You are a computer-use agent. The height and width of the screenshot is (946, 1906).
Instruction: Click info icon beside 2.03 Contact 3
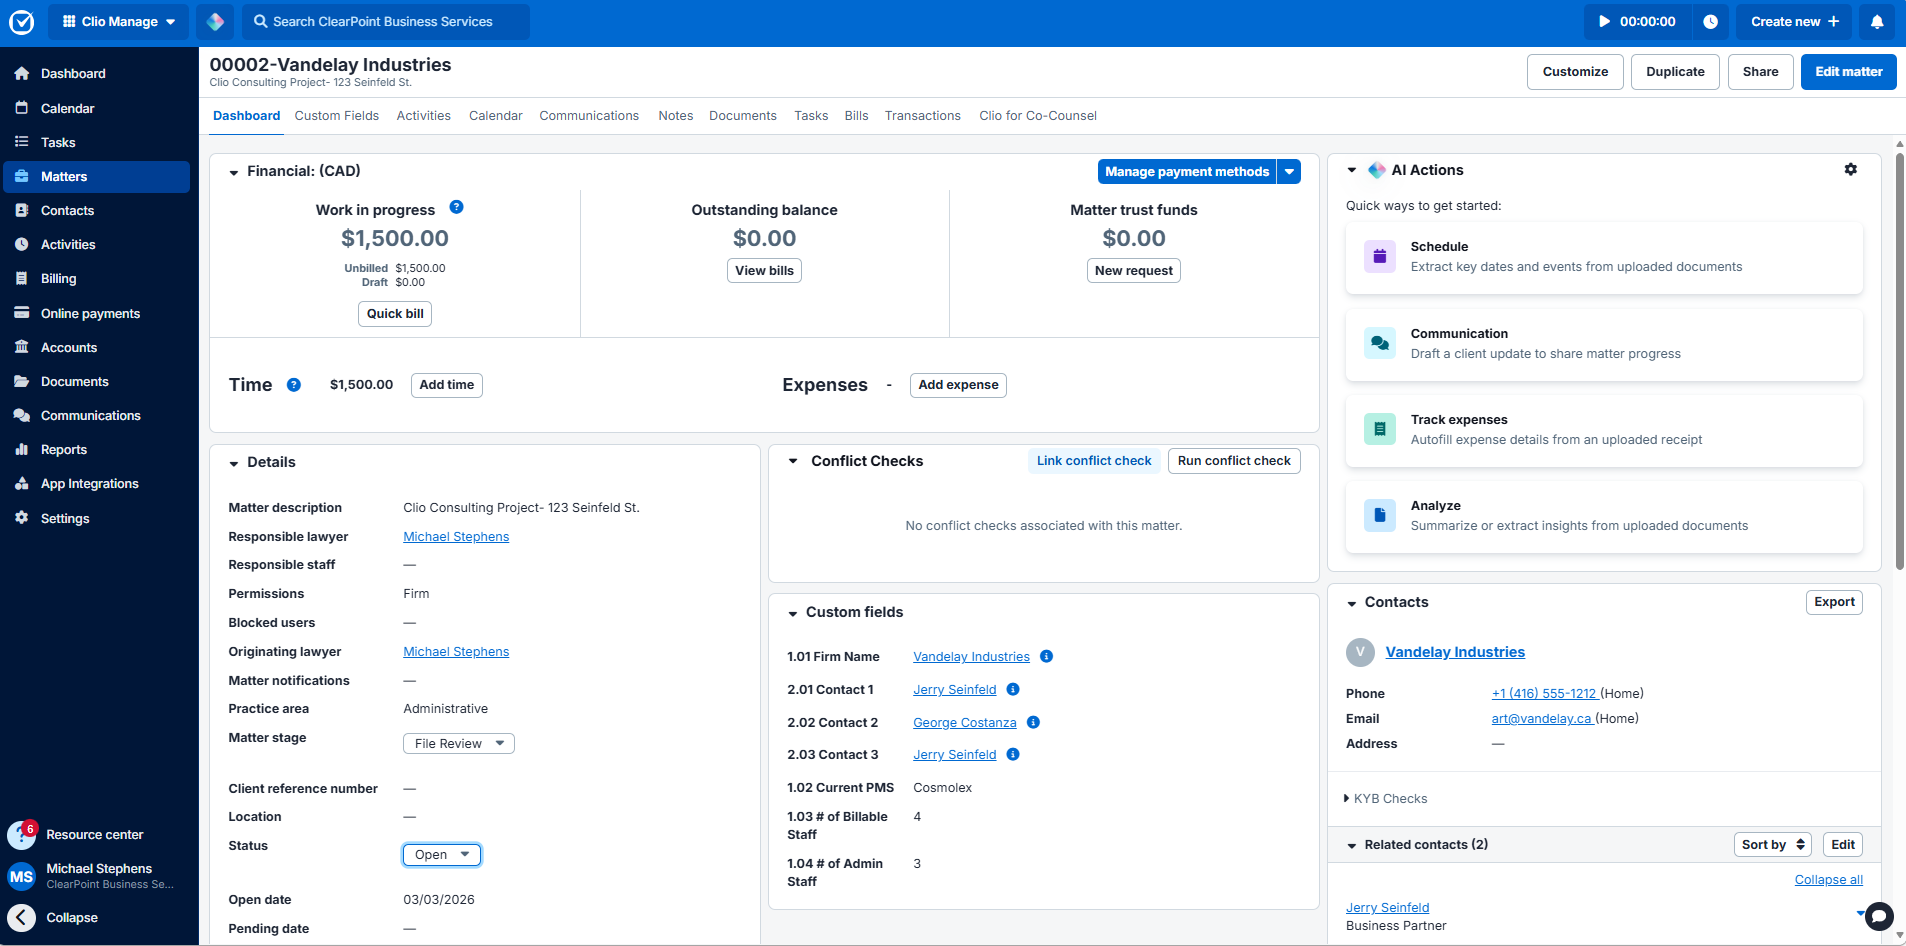point(1013,755)
